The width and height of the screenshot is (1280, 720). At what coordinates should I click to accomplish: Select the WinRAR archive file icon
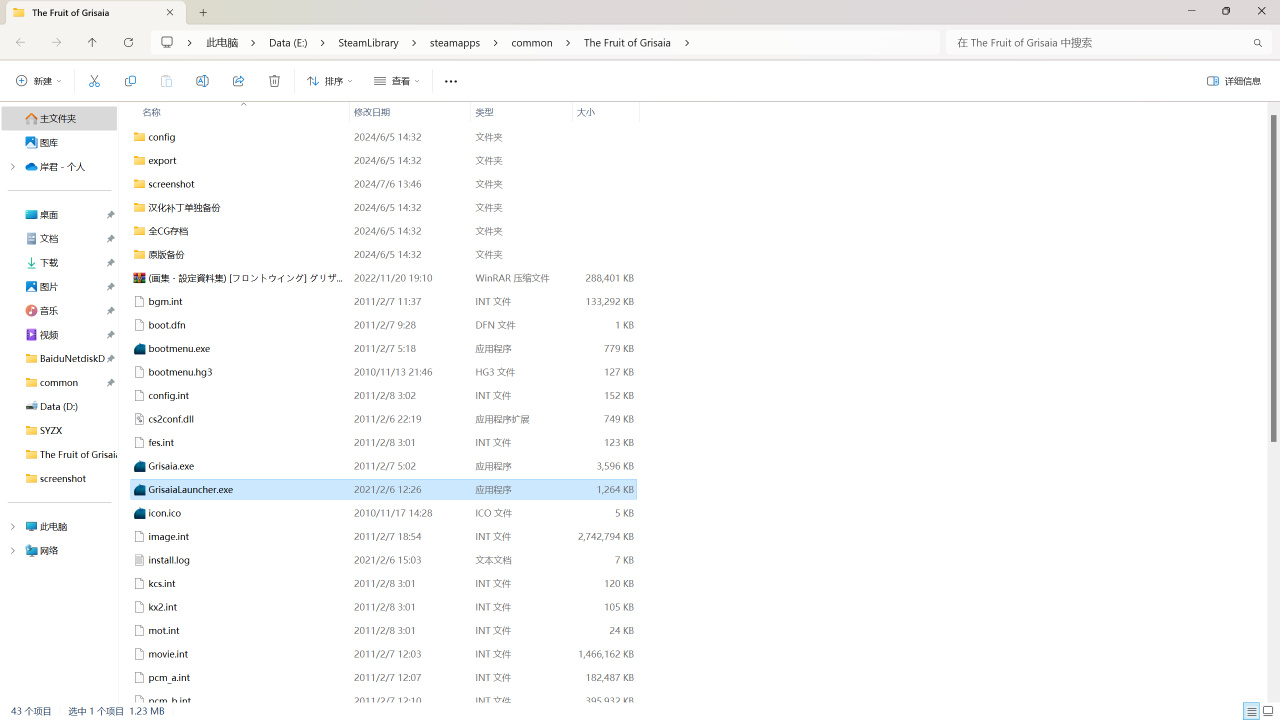coord(140,278)
